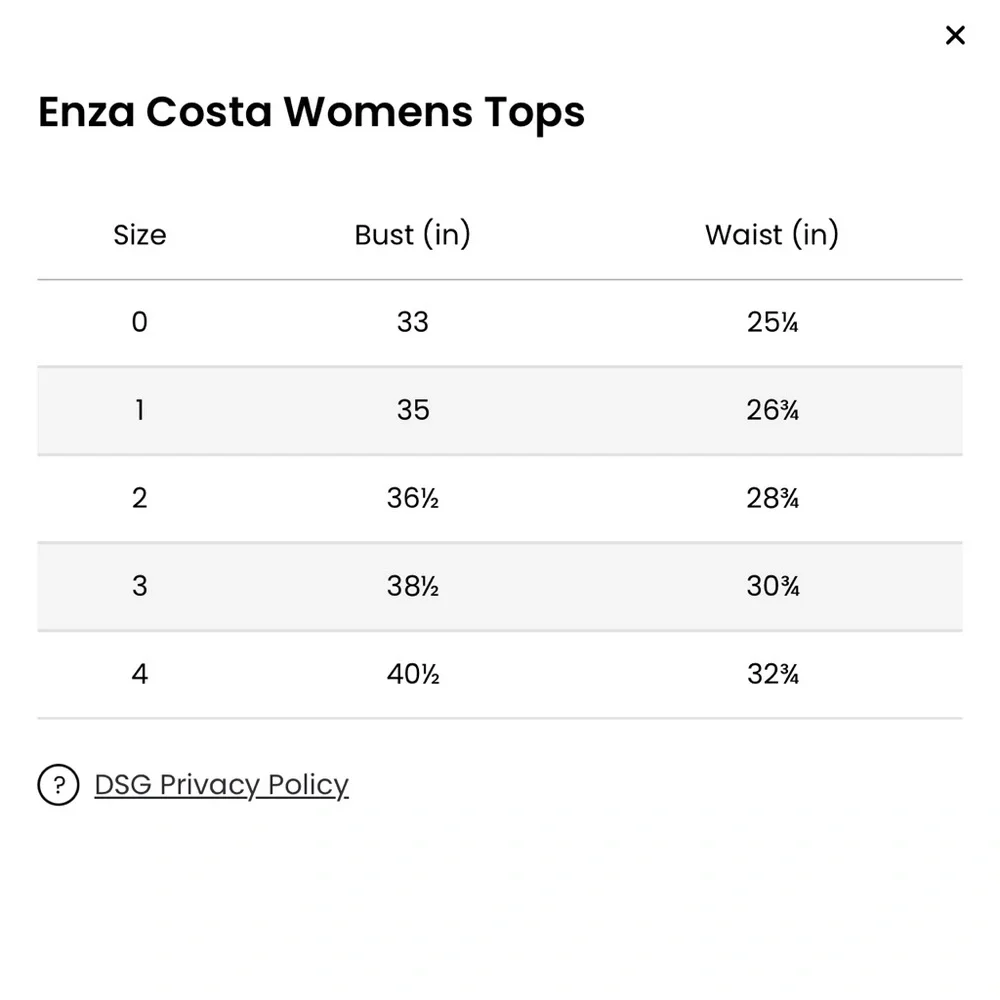The height and width of the screenshot is (1000, 1000).
Task: Click the size 0 row label
Action: tap(140, 322)
